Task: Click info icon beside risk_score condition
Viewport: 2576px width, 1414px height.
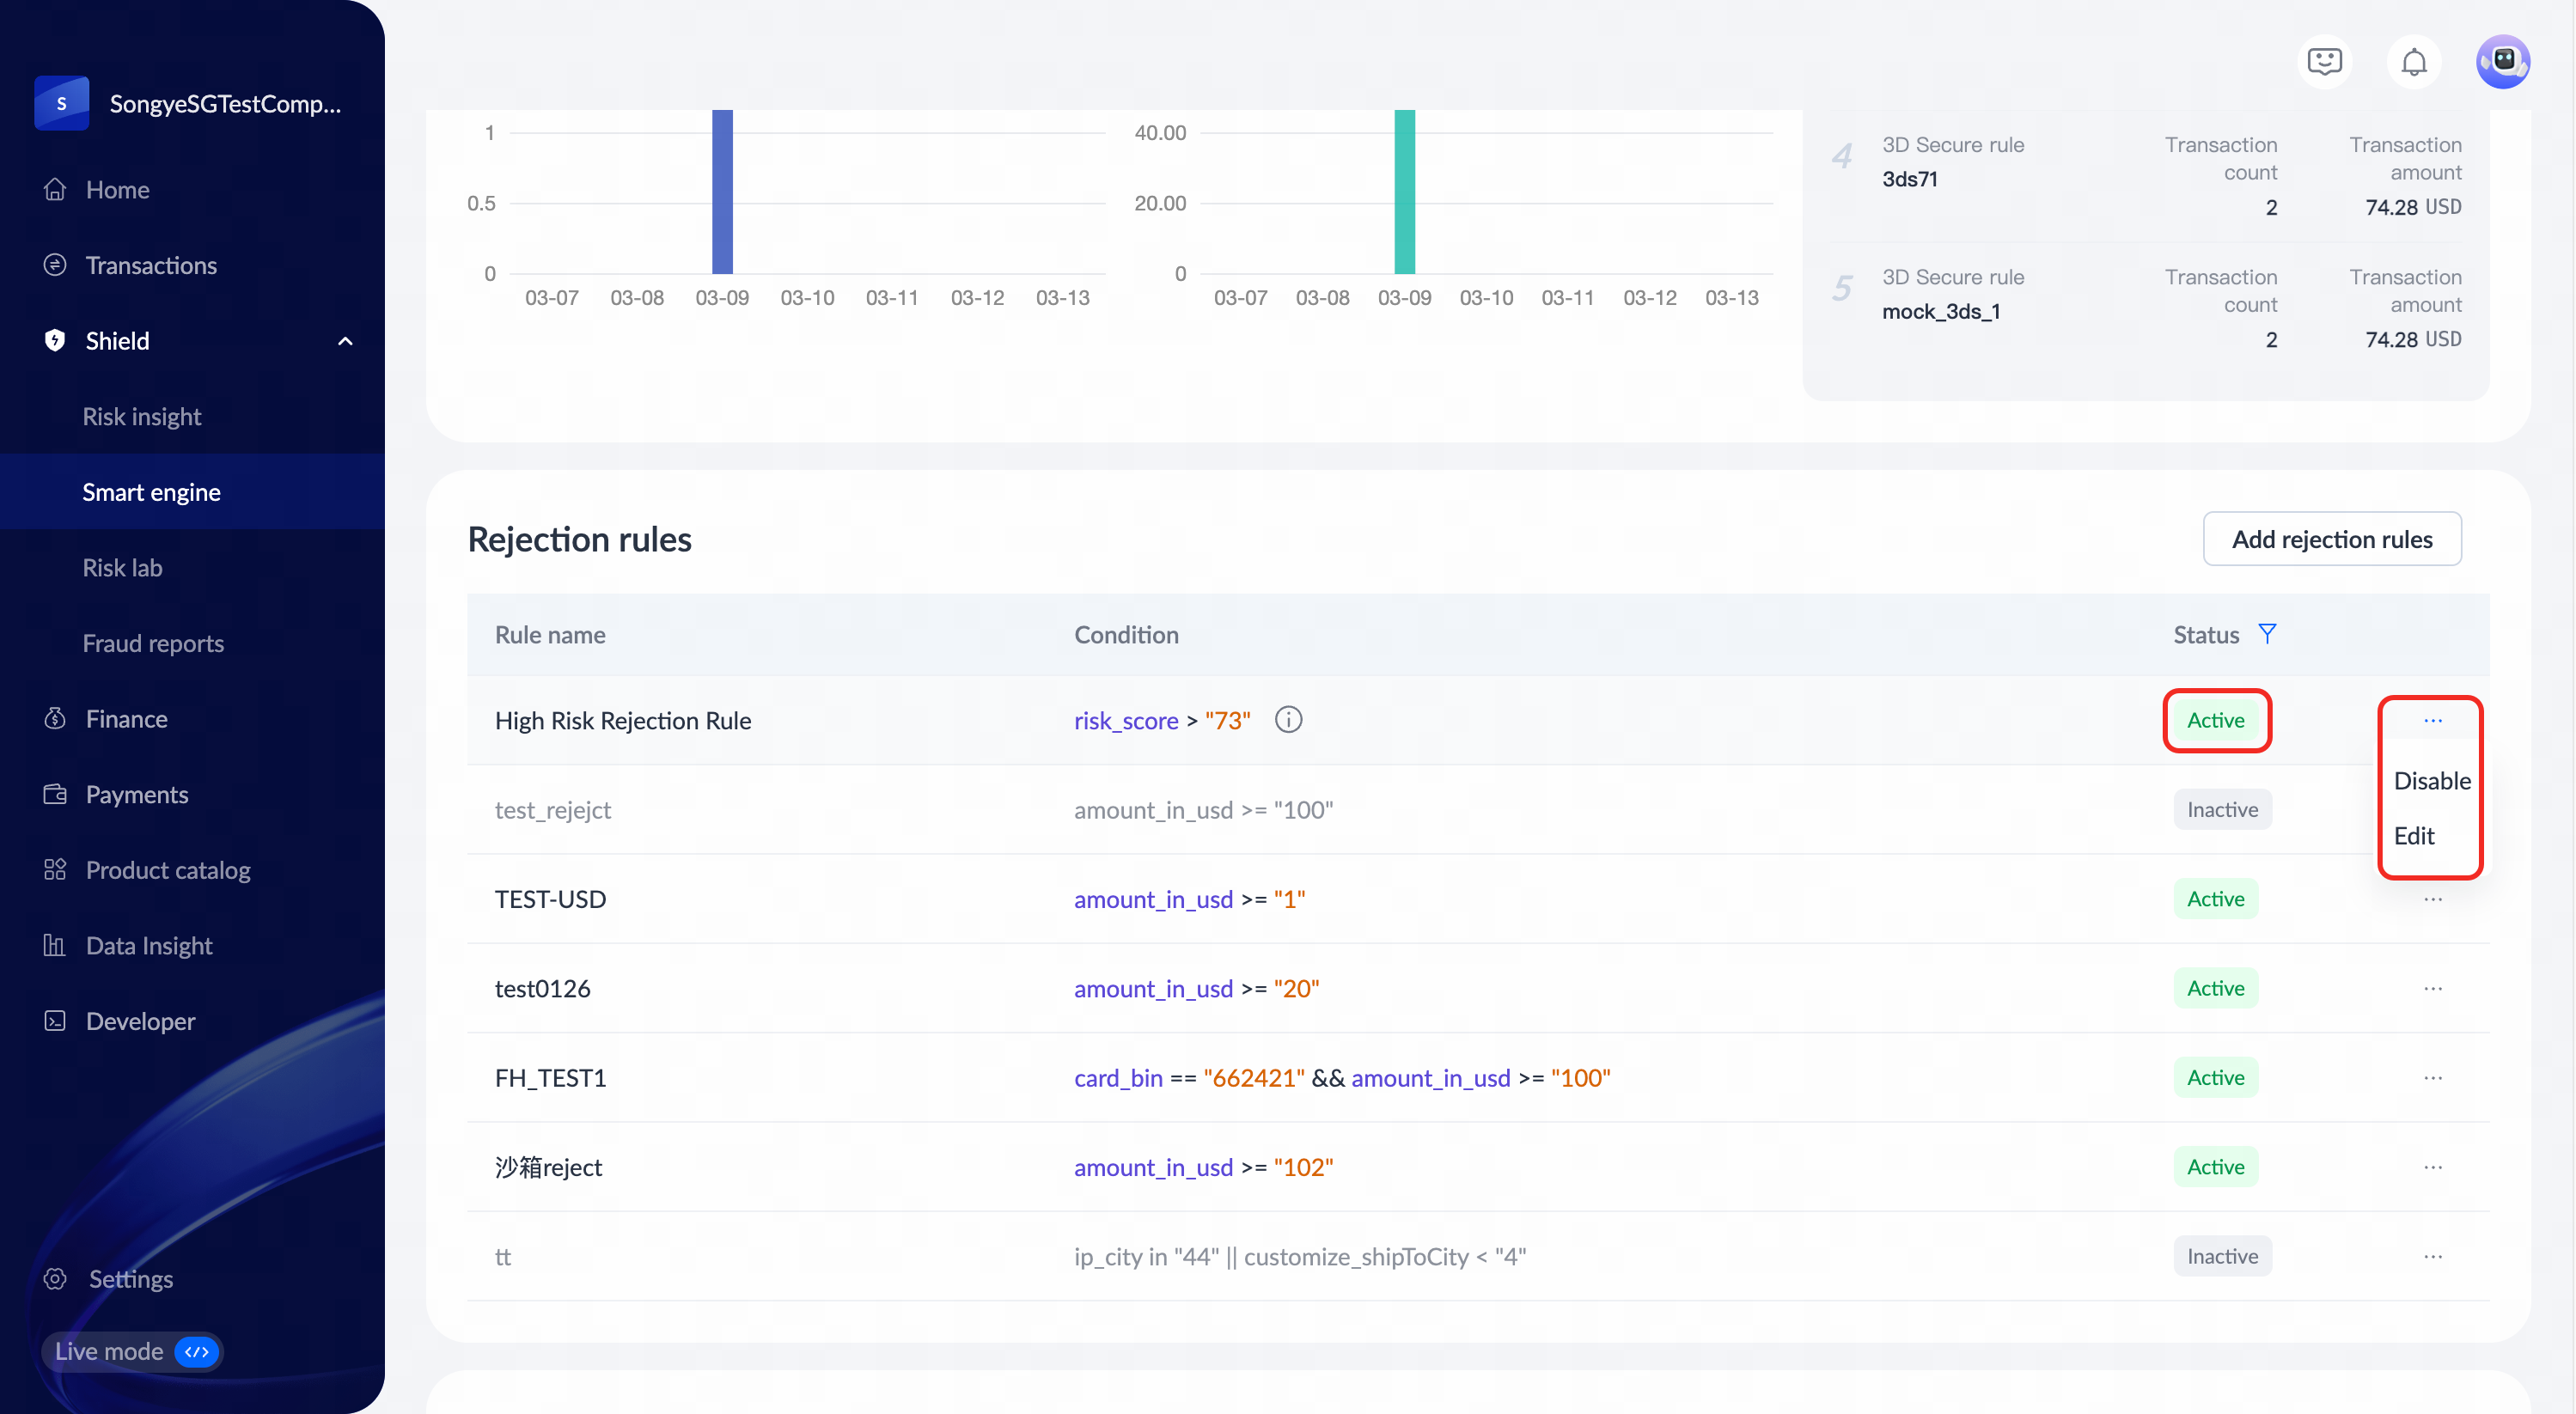Action: [x=1288, y=719]
